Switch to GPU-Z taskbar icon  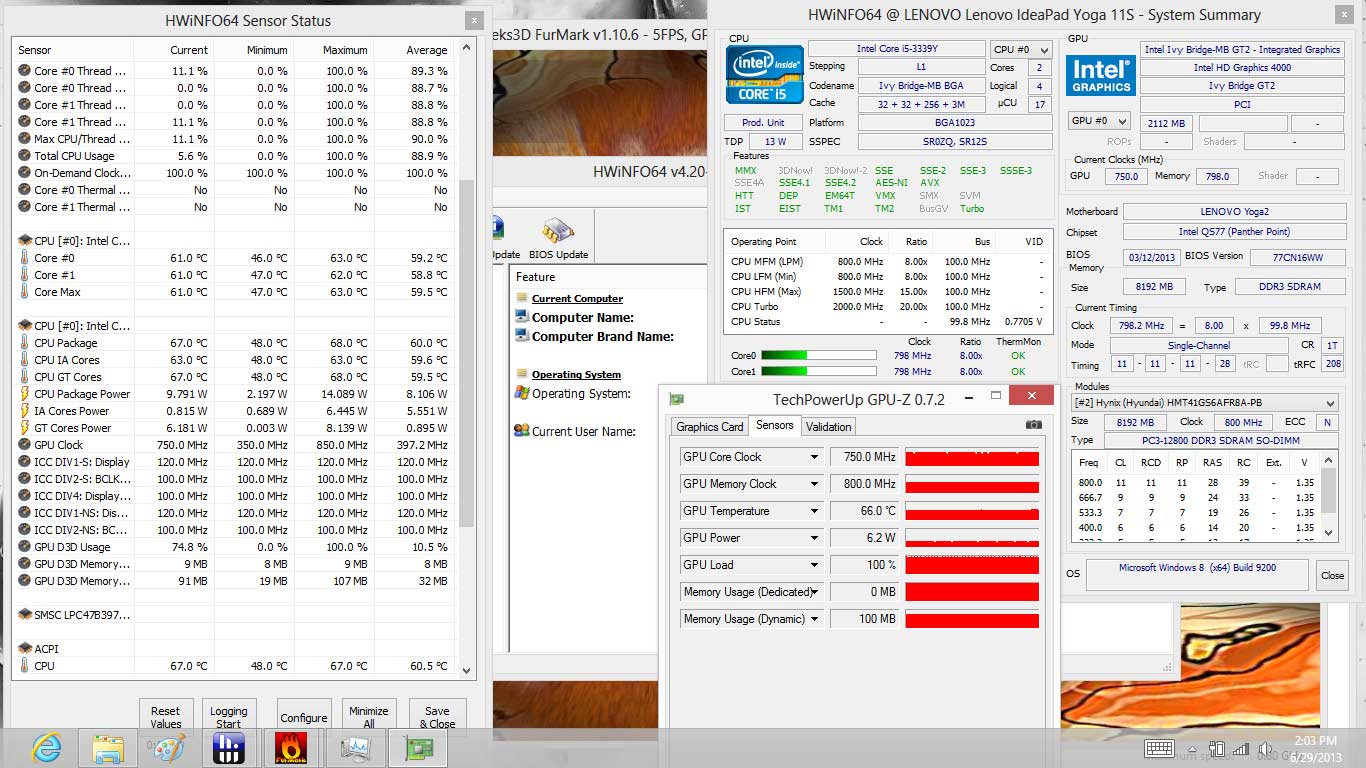418,748
